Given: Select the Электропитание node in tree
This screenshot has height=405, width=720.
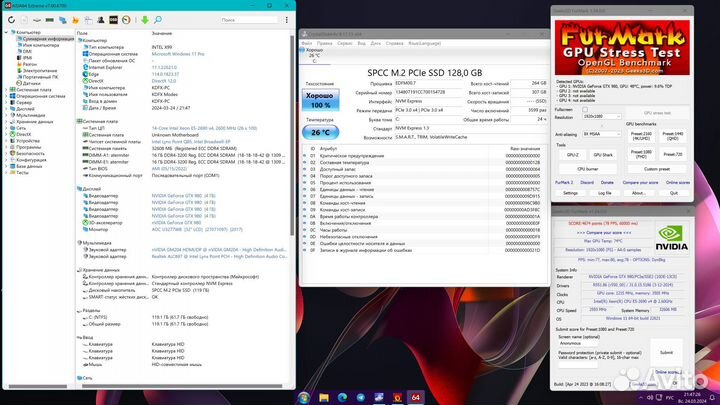Looking at the screenshot, I should pyautogui.click(x=40, y=71).
